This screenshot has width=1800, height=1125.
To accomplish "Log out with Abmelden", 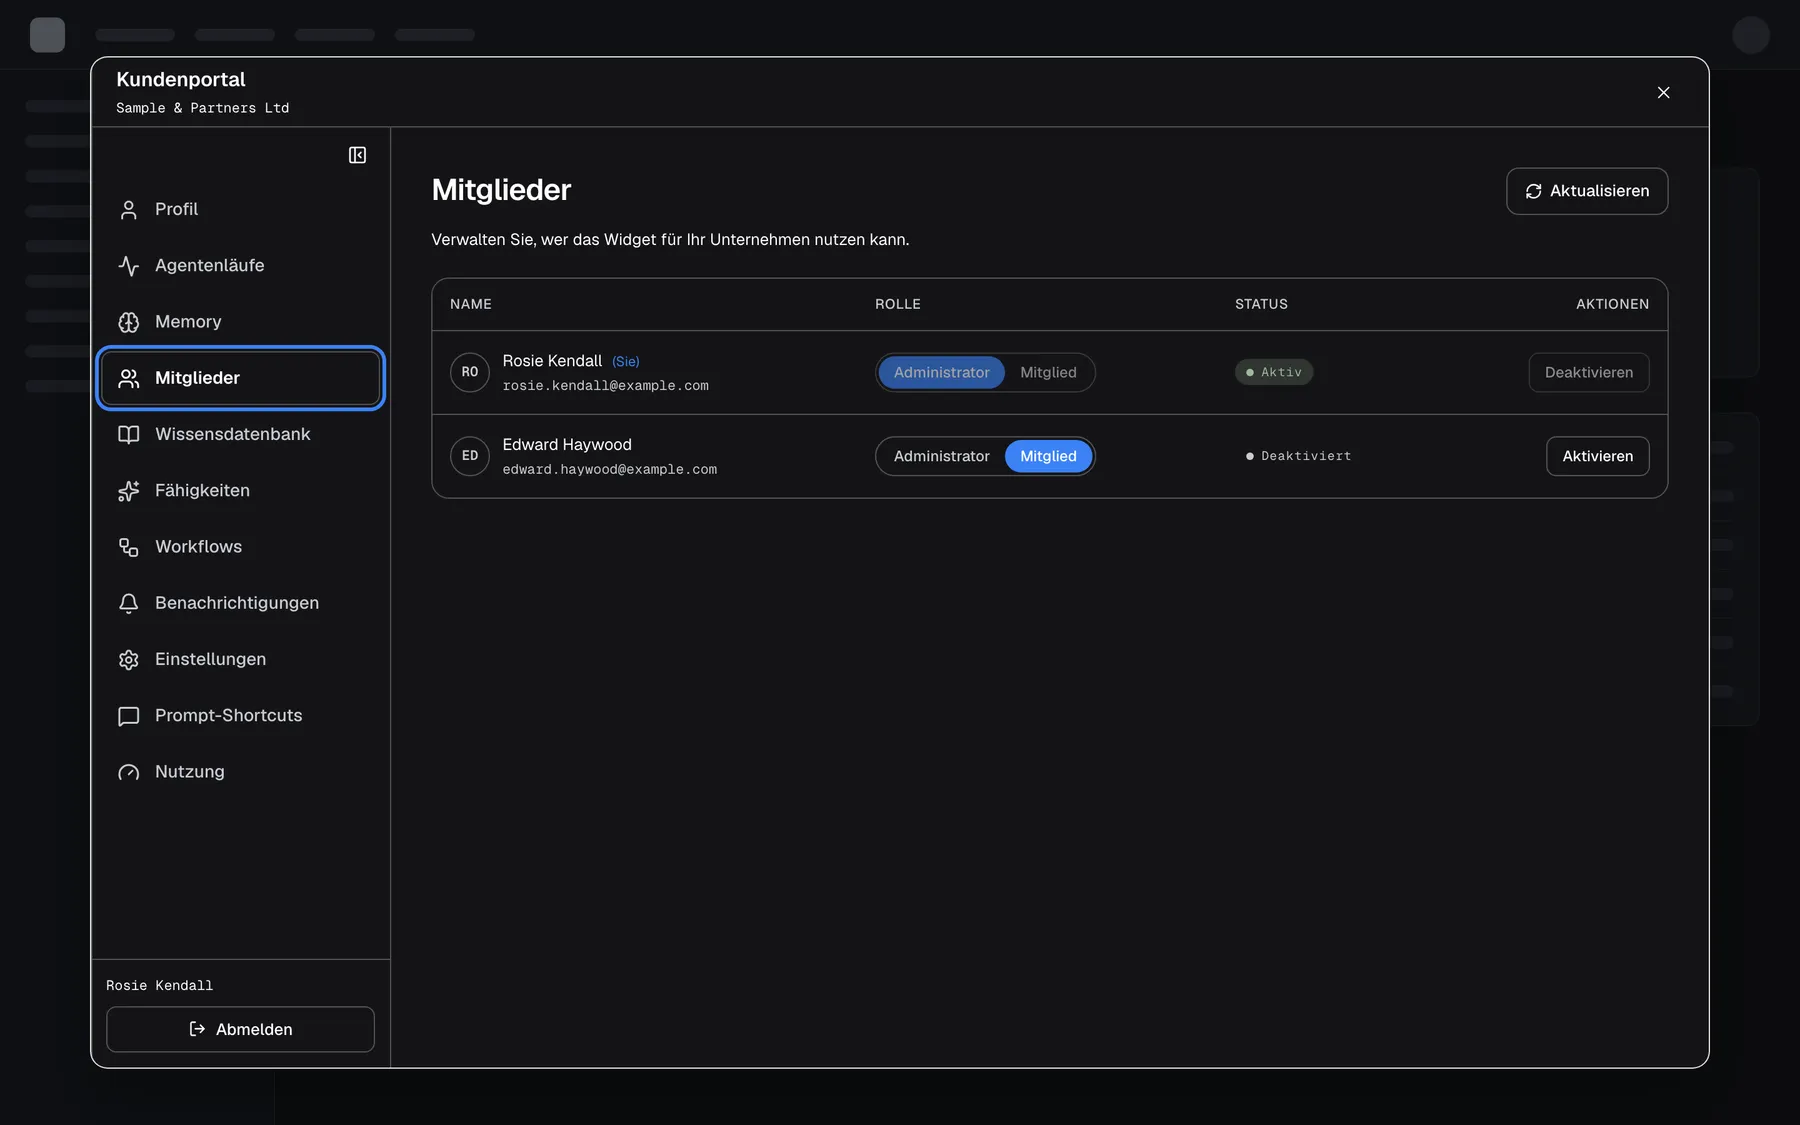I will coord(240,1029).
